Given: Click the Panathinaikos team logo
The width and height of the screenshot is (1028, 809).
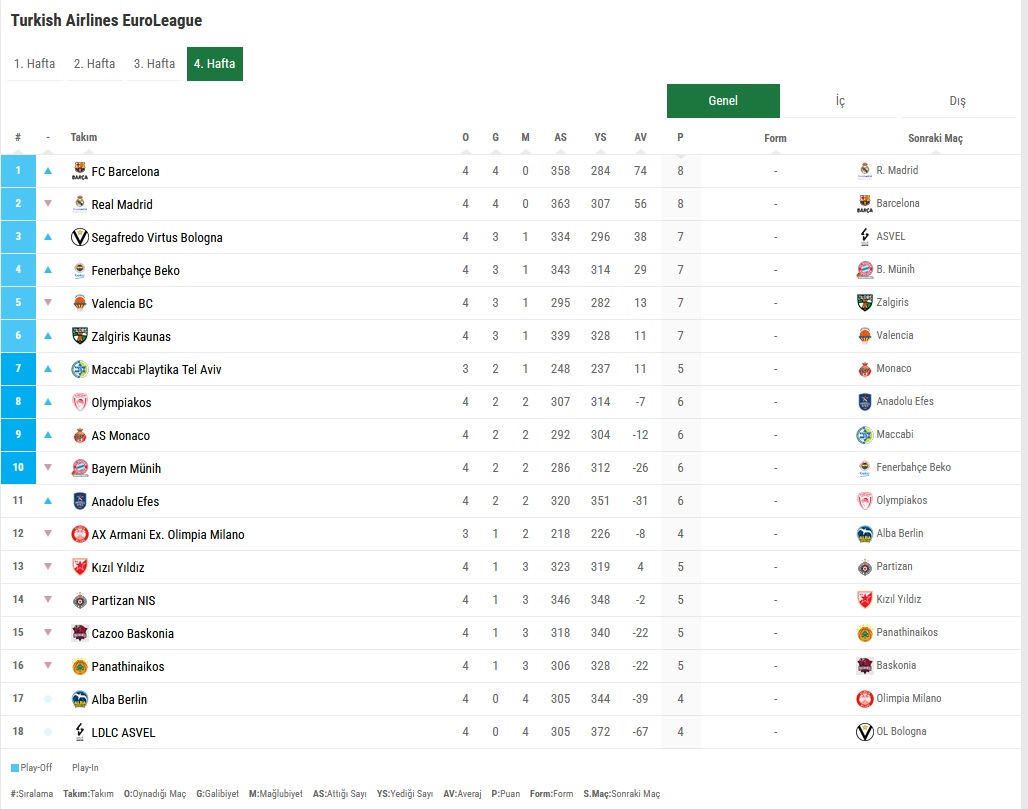Looking at the screenshot, I should coord(80,666).
